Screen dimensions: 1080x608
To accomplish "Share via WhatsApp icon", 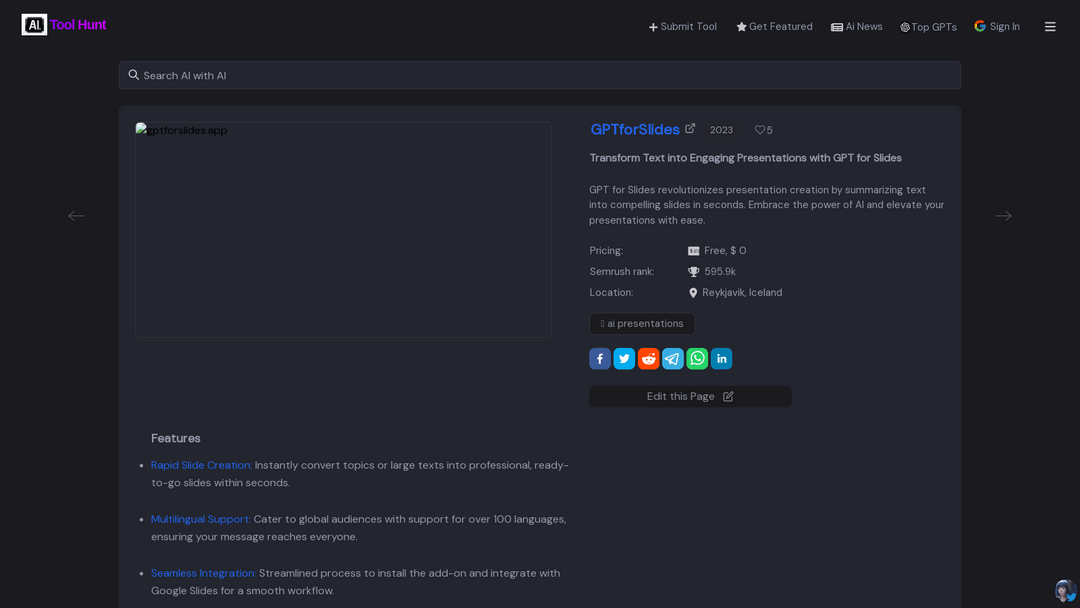I will 697,359.
